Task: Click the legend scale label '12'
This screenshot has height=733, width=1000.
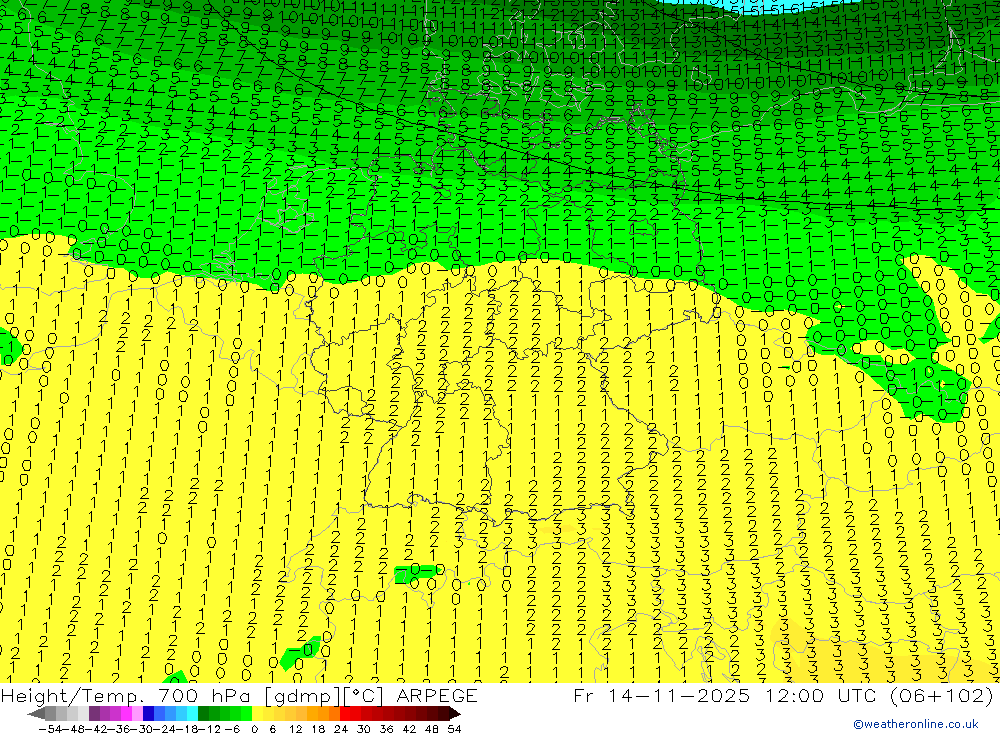Action: coord(296,729)
